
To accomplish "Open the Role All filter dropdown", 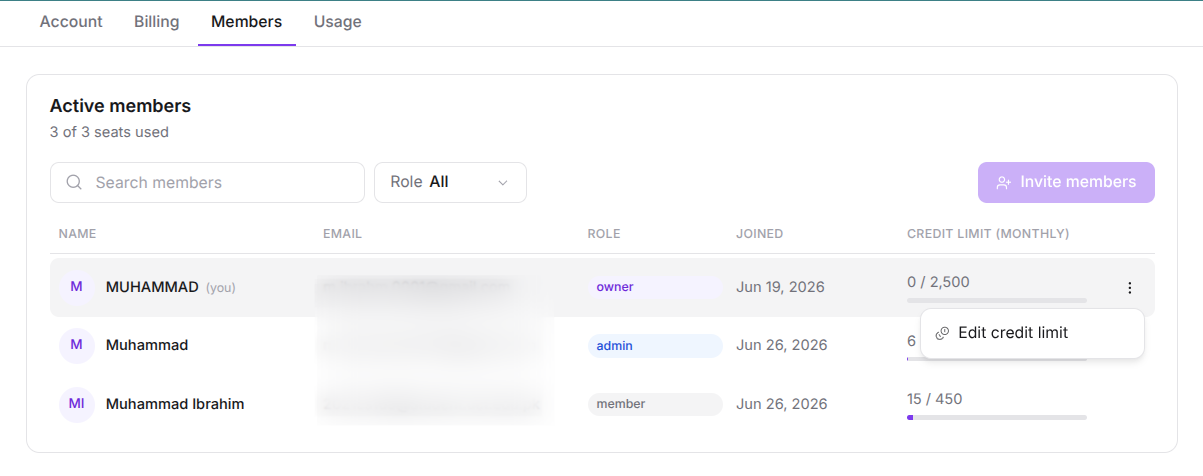I will pos(450,182).
